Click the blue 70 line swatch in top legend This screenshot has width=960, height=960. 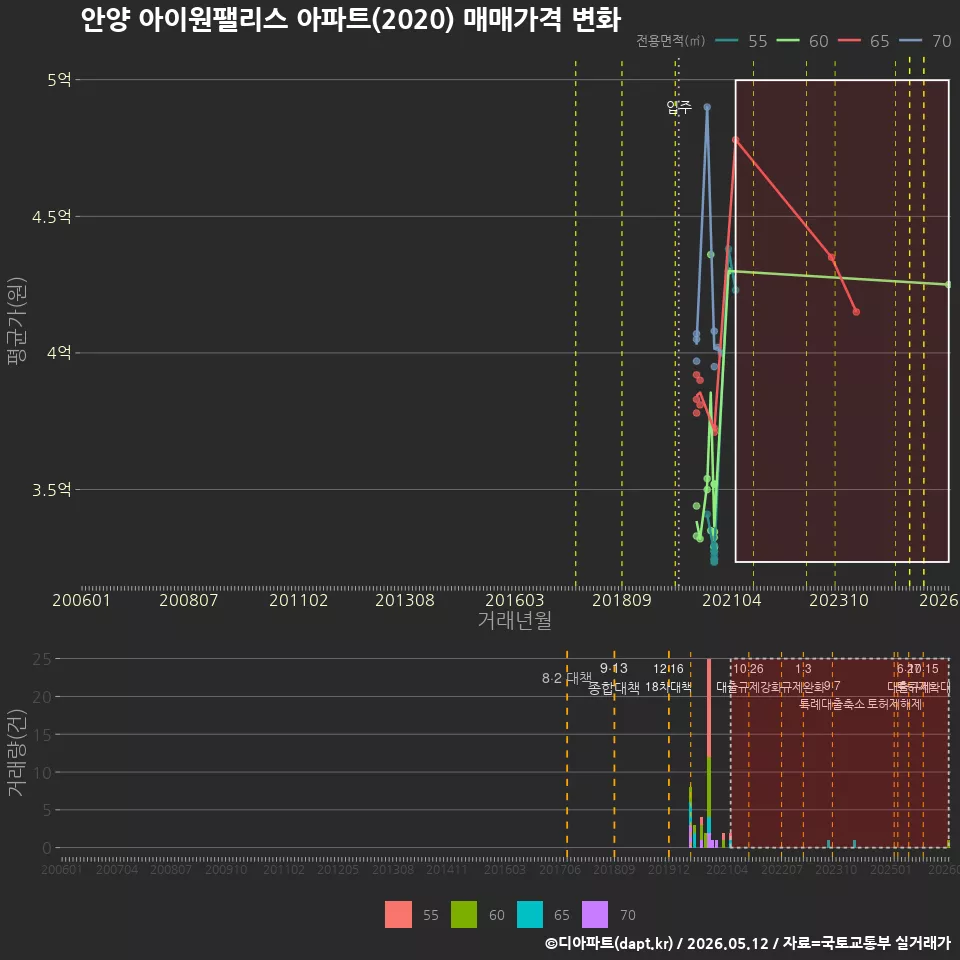pos(910,41)
